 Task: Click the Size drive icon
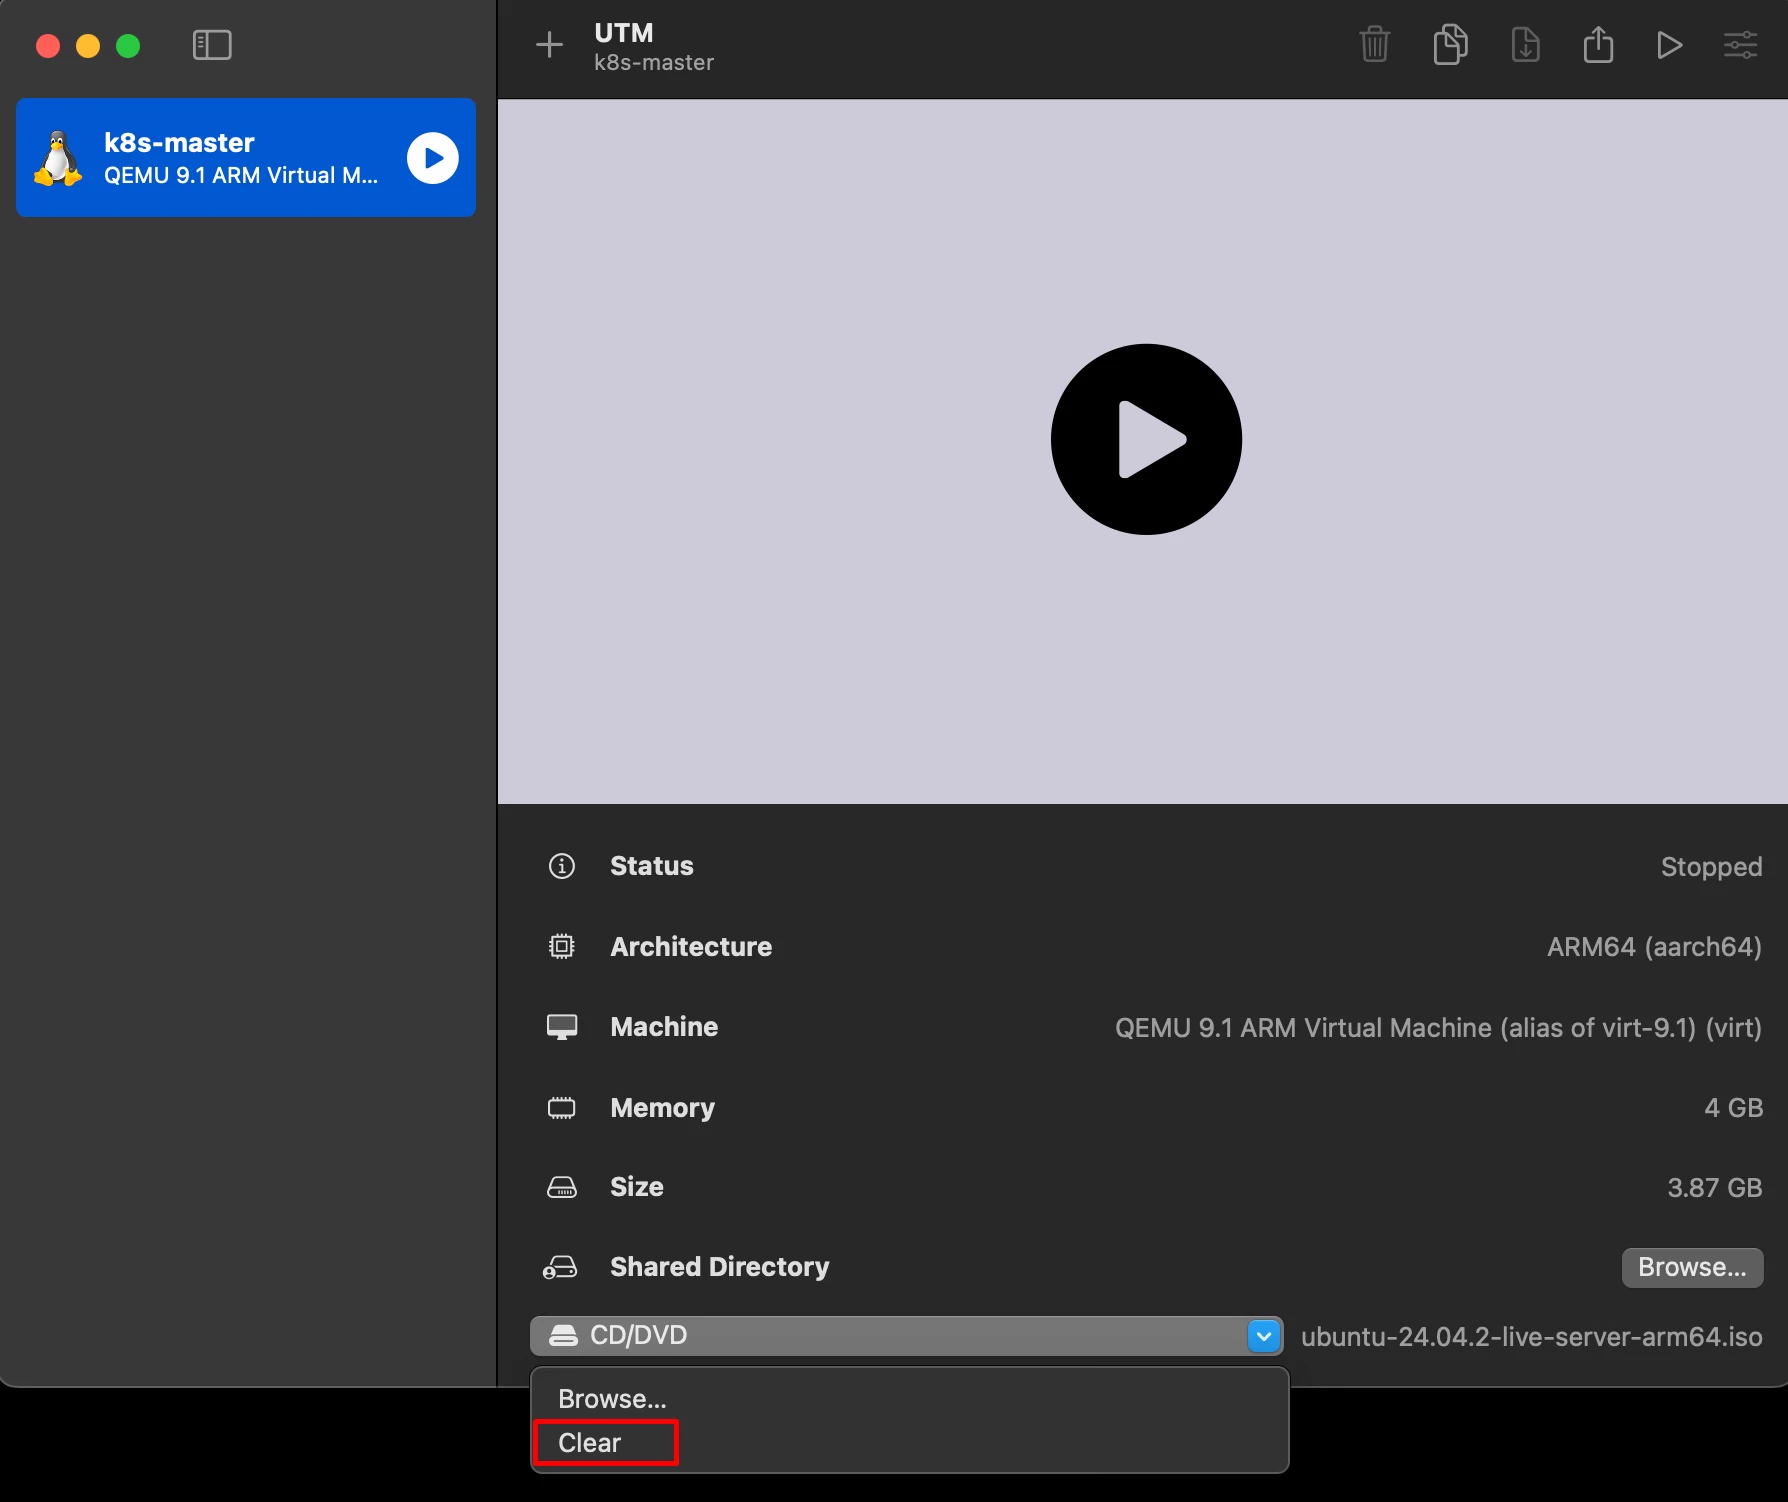(x=562, y=1187)
